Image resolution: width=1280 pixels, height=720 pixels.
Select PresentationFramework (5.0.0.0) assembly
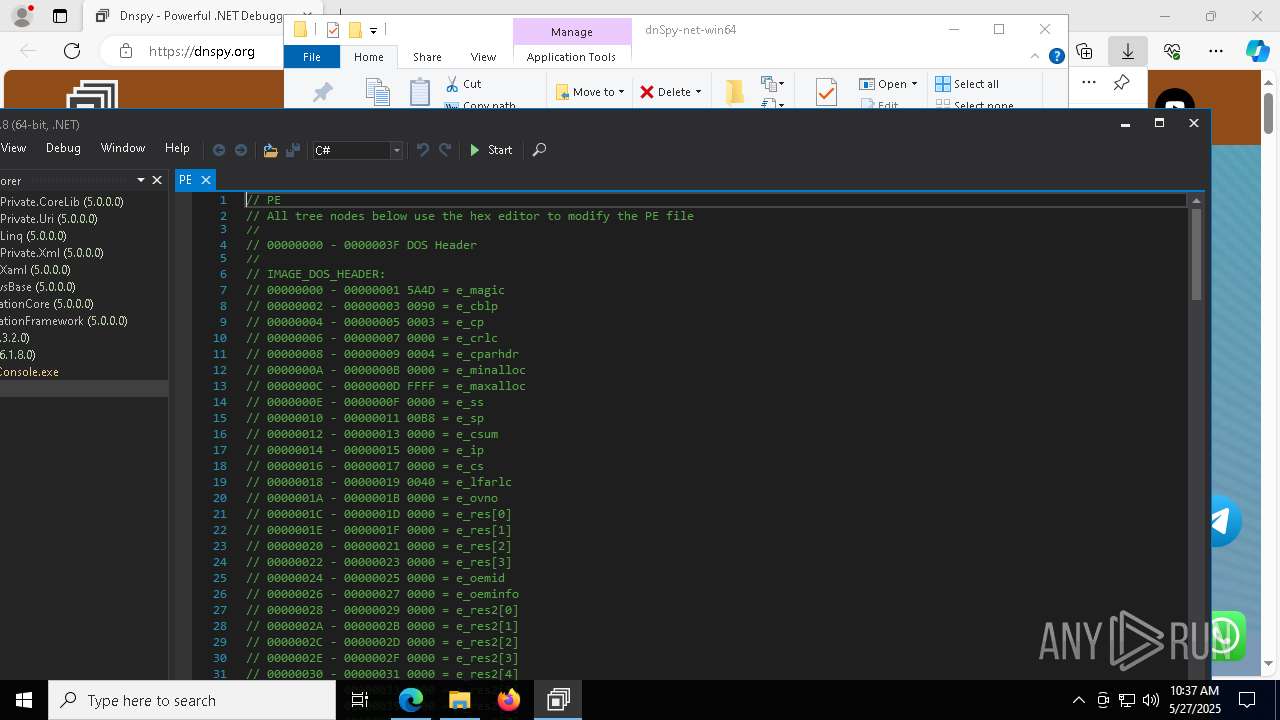click(64, 321)
